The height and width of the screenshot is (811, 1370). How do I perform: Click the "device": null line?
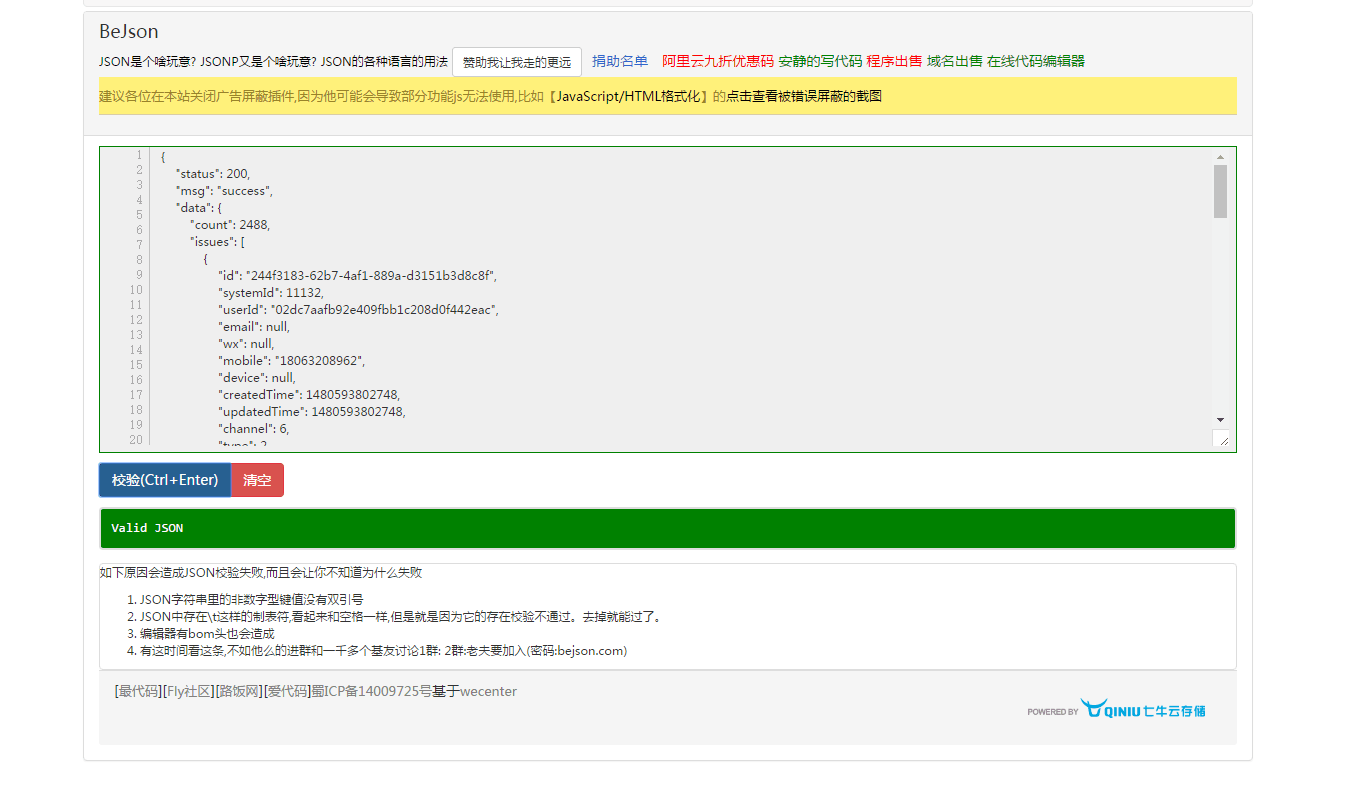(x=257, y=378)
